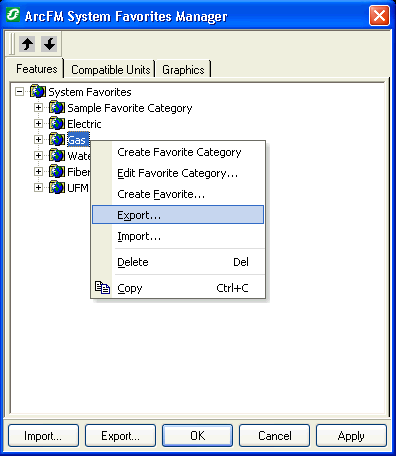This screenshot has width=396, height=456.
Task: Switch to the Compatible Units tab
Action: [110, 70]
